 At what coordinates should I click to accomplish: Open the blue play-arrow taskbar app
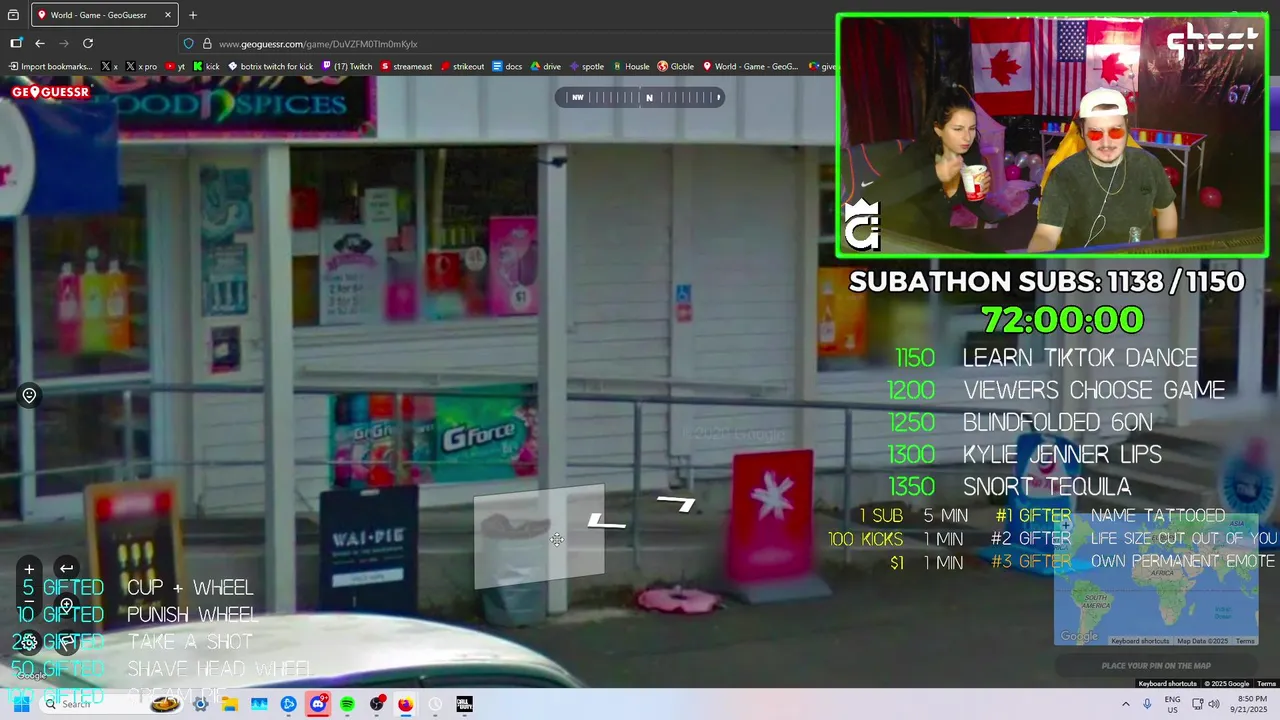tap(289, 704)
